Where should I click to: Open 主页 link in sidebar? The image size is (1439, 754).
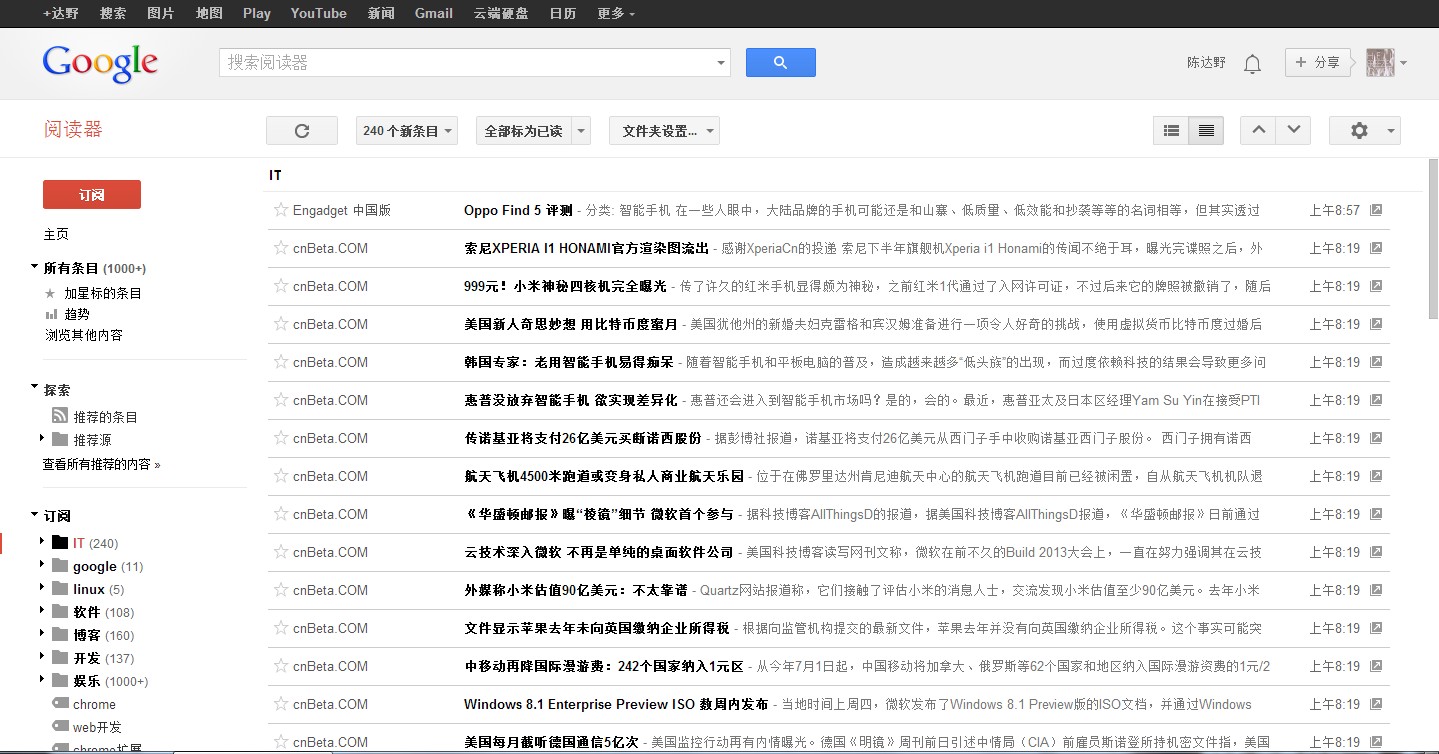pyautogui.click(x=56, y=234)
